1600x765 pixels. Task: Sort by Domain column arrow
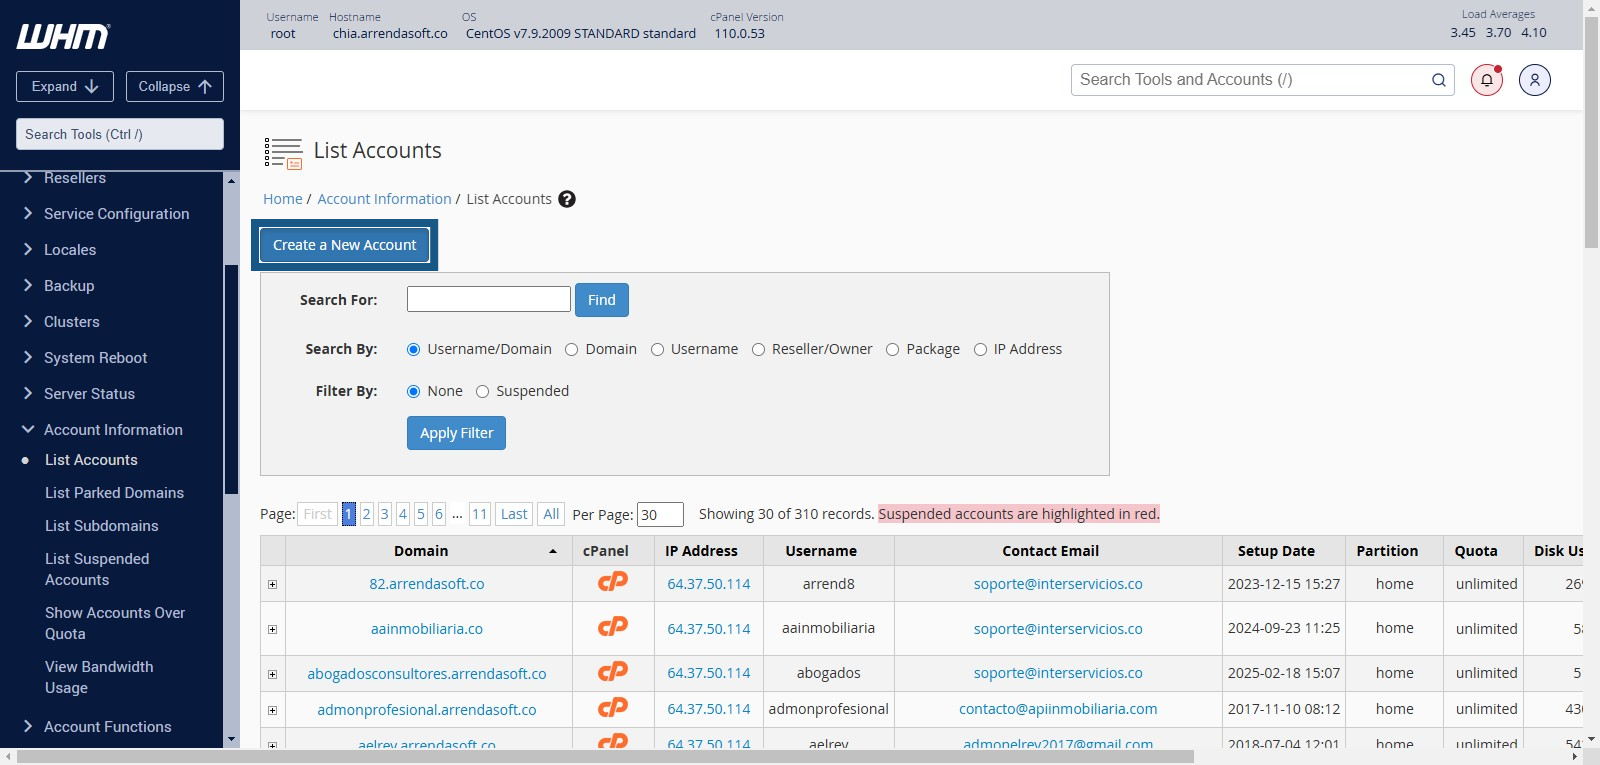(x=553, y=552)
